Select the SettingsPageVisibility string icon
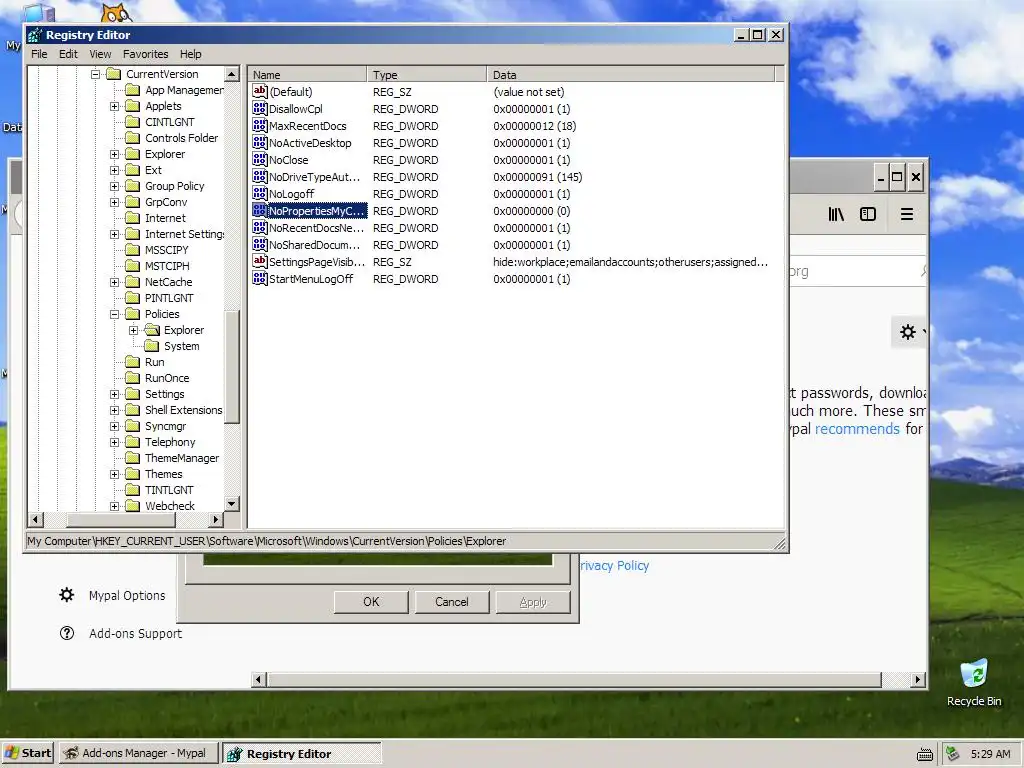This screenshot has width=1024, height=768. point(260,261)
